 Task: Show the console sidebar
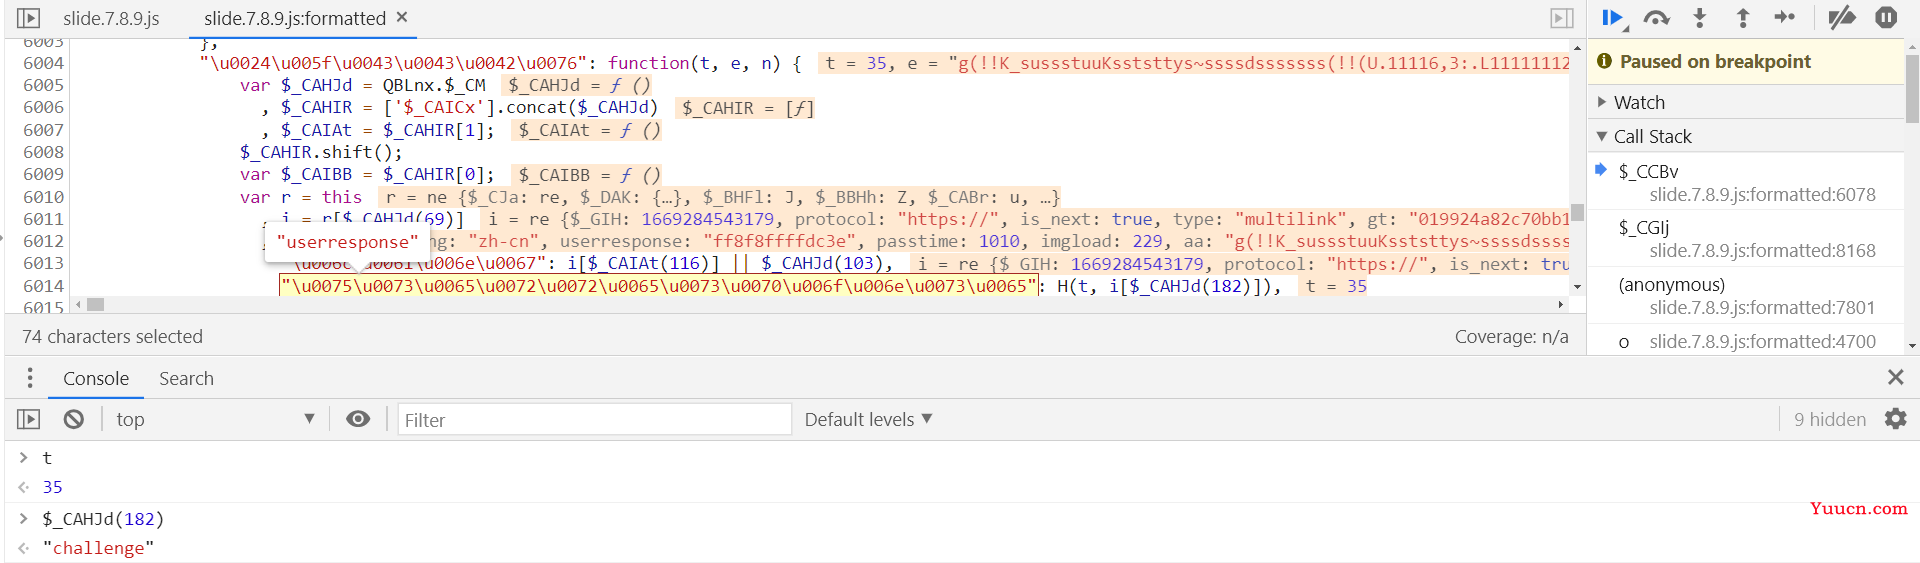28,419
